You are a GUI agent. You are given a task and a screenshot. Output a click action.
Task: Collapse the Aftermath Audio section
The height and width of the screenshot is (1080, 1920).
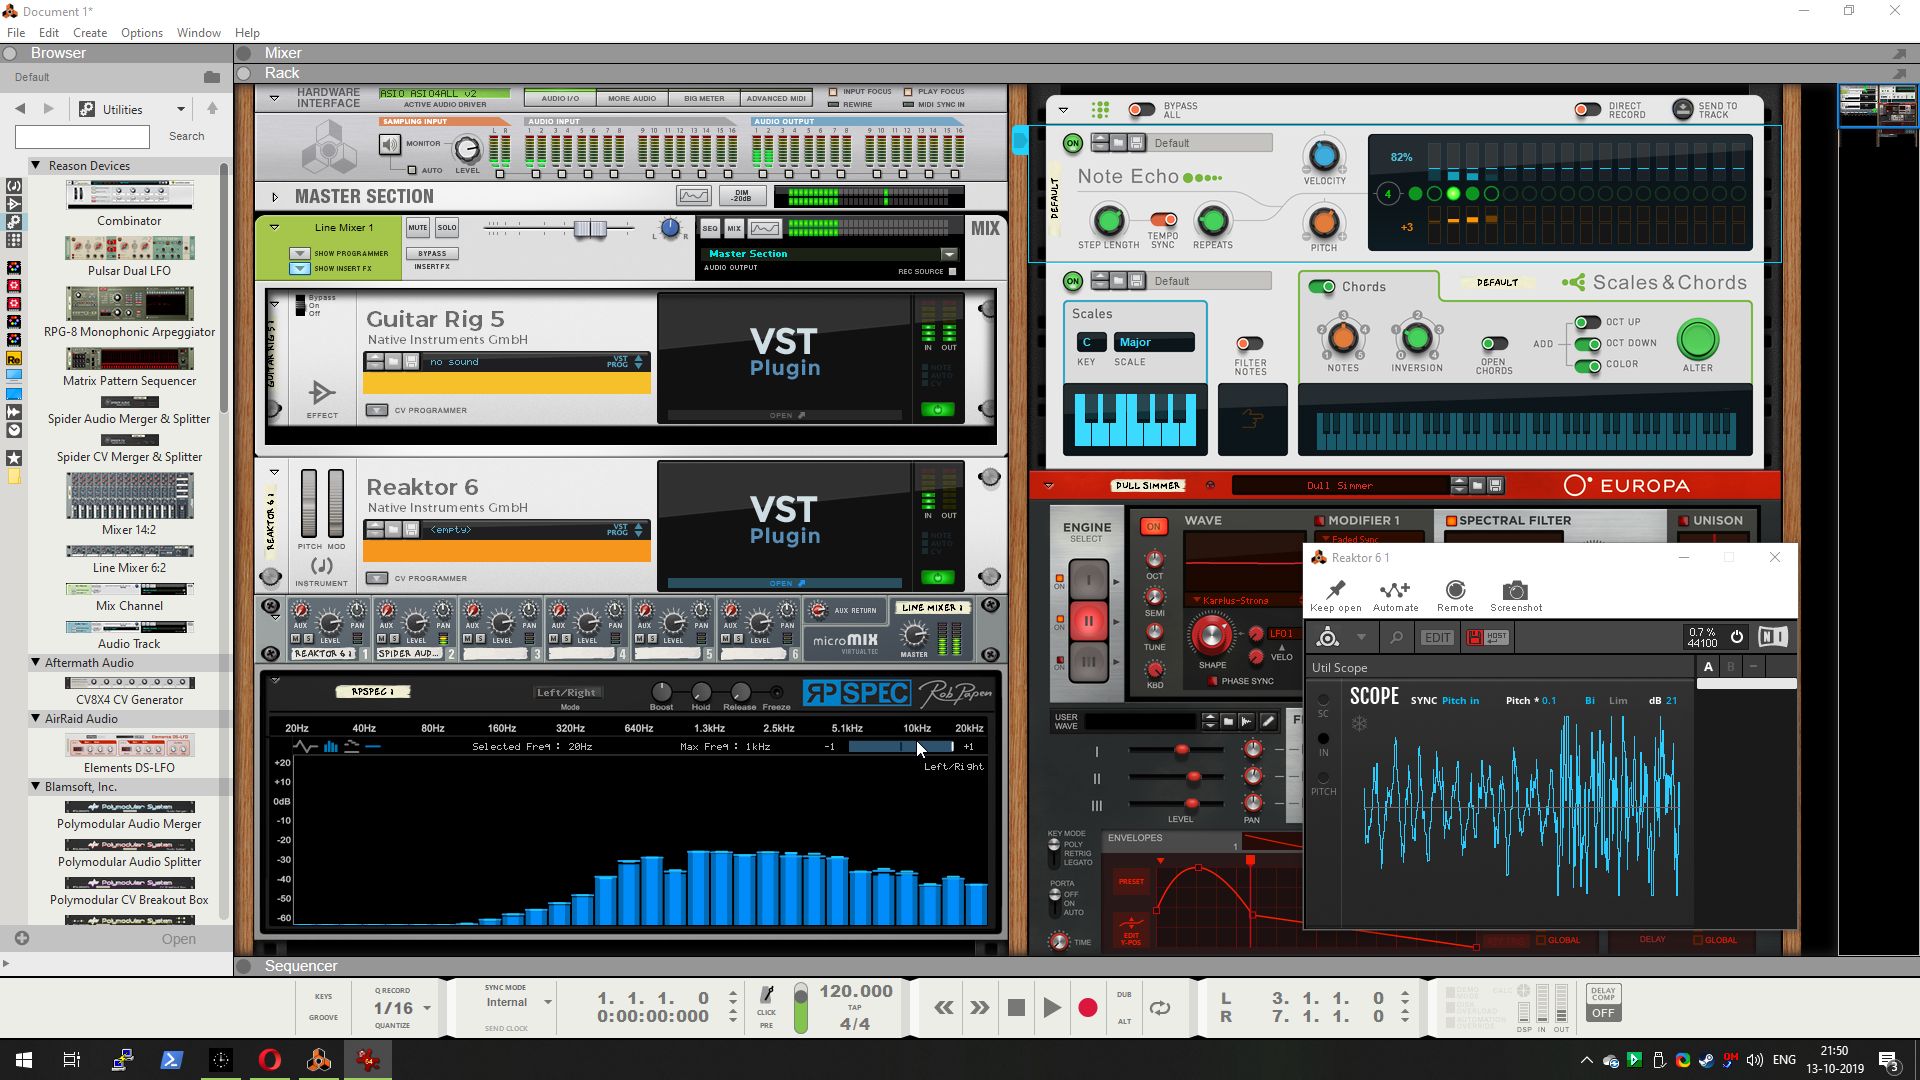[x=36, y=662]
